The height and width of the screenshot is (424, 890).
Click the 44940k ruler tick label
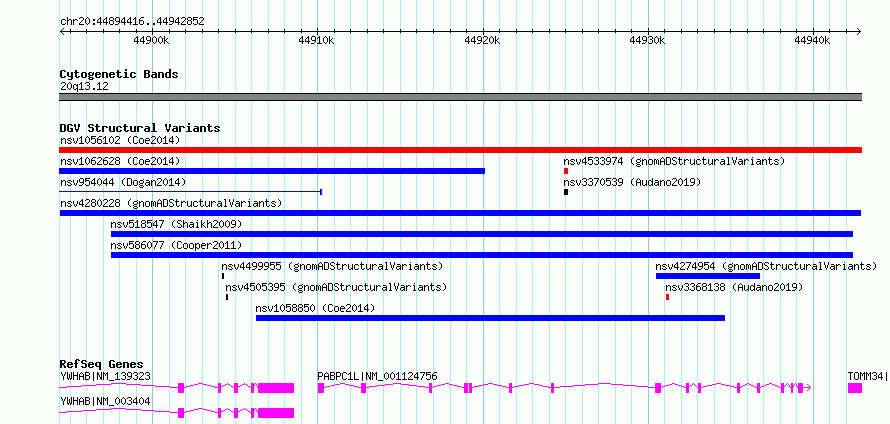pyautogui.click(x=813, y=40)
